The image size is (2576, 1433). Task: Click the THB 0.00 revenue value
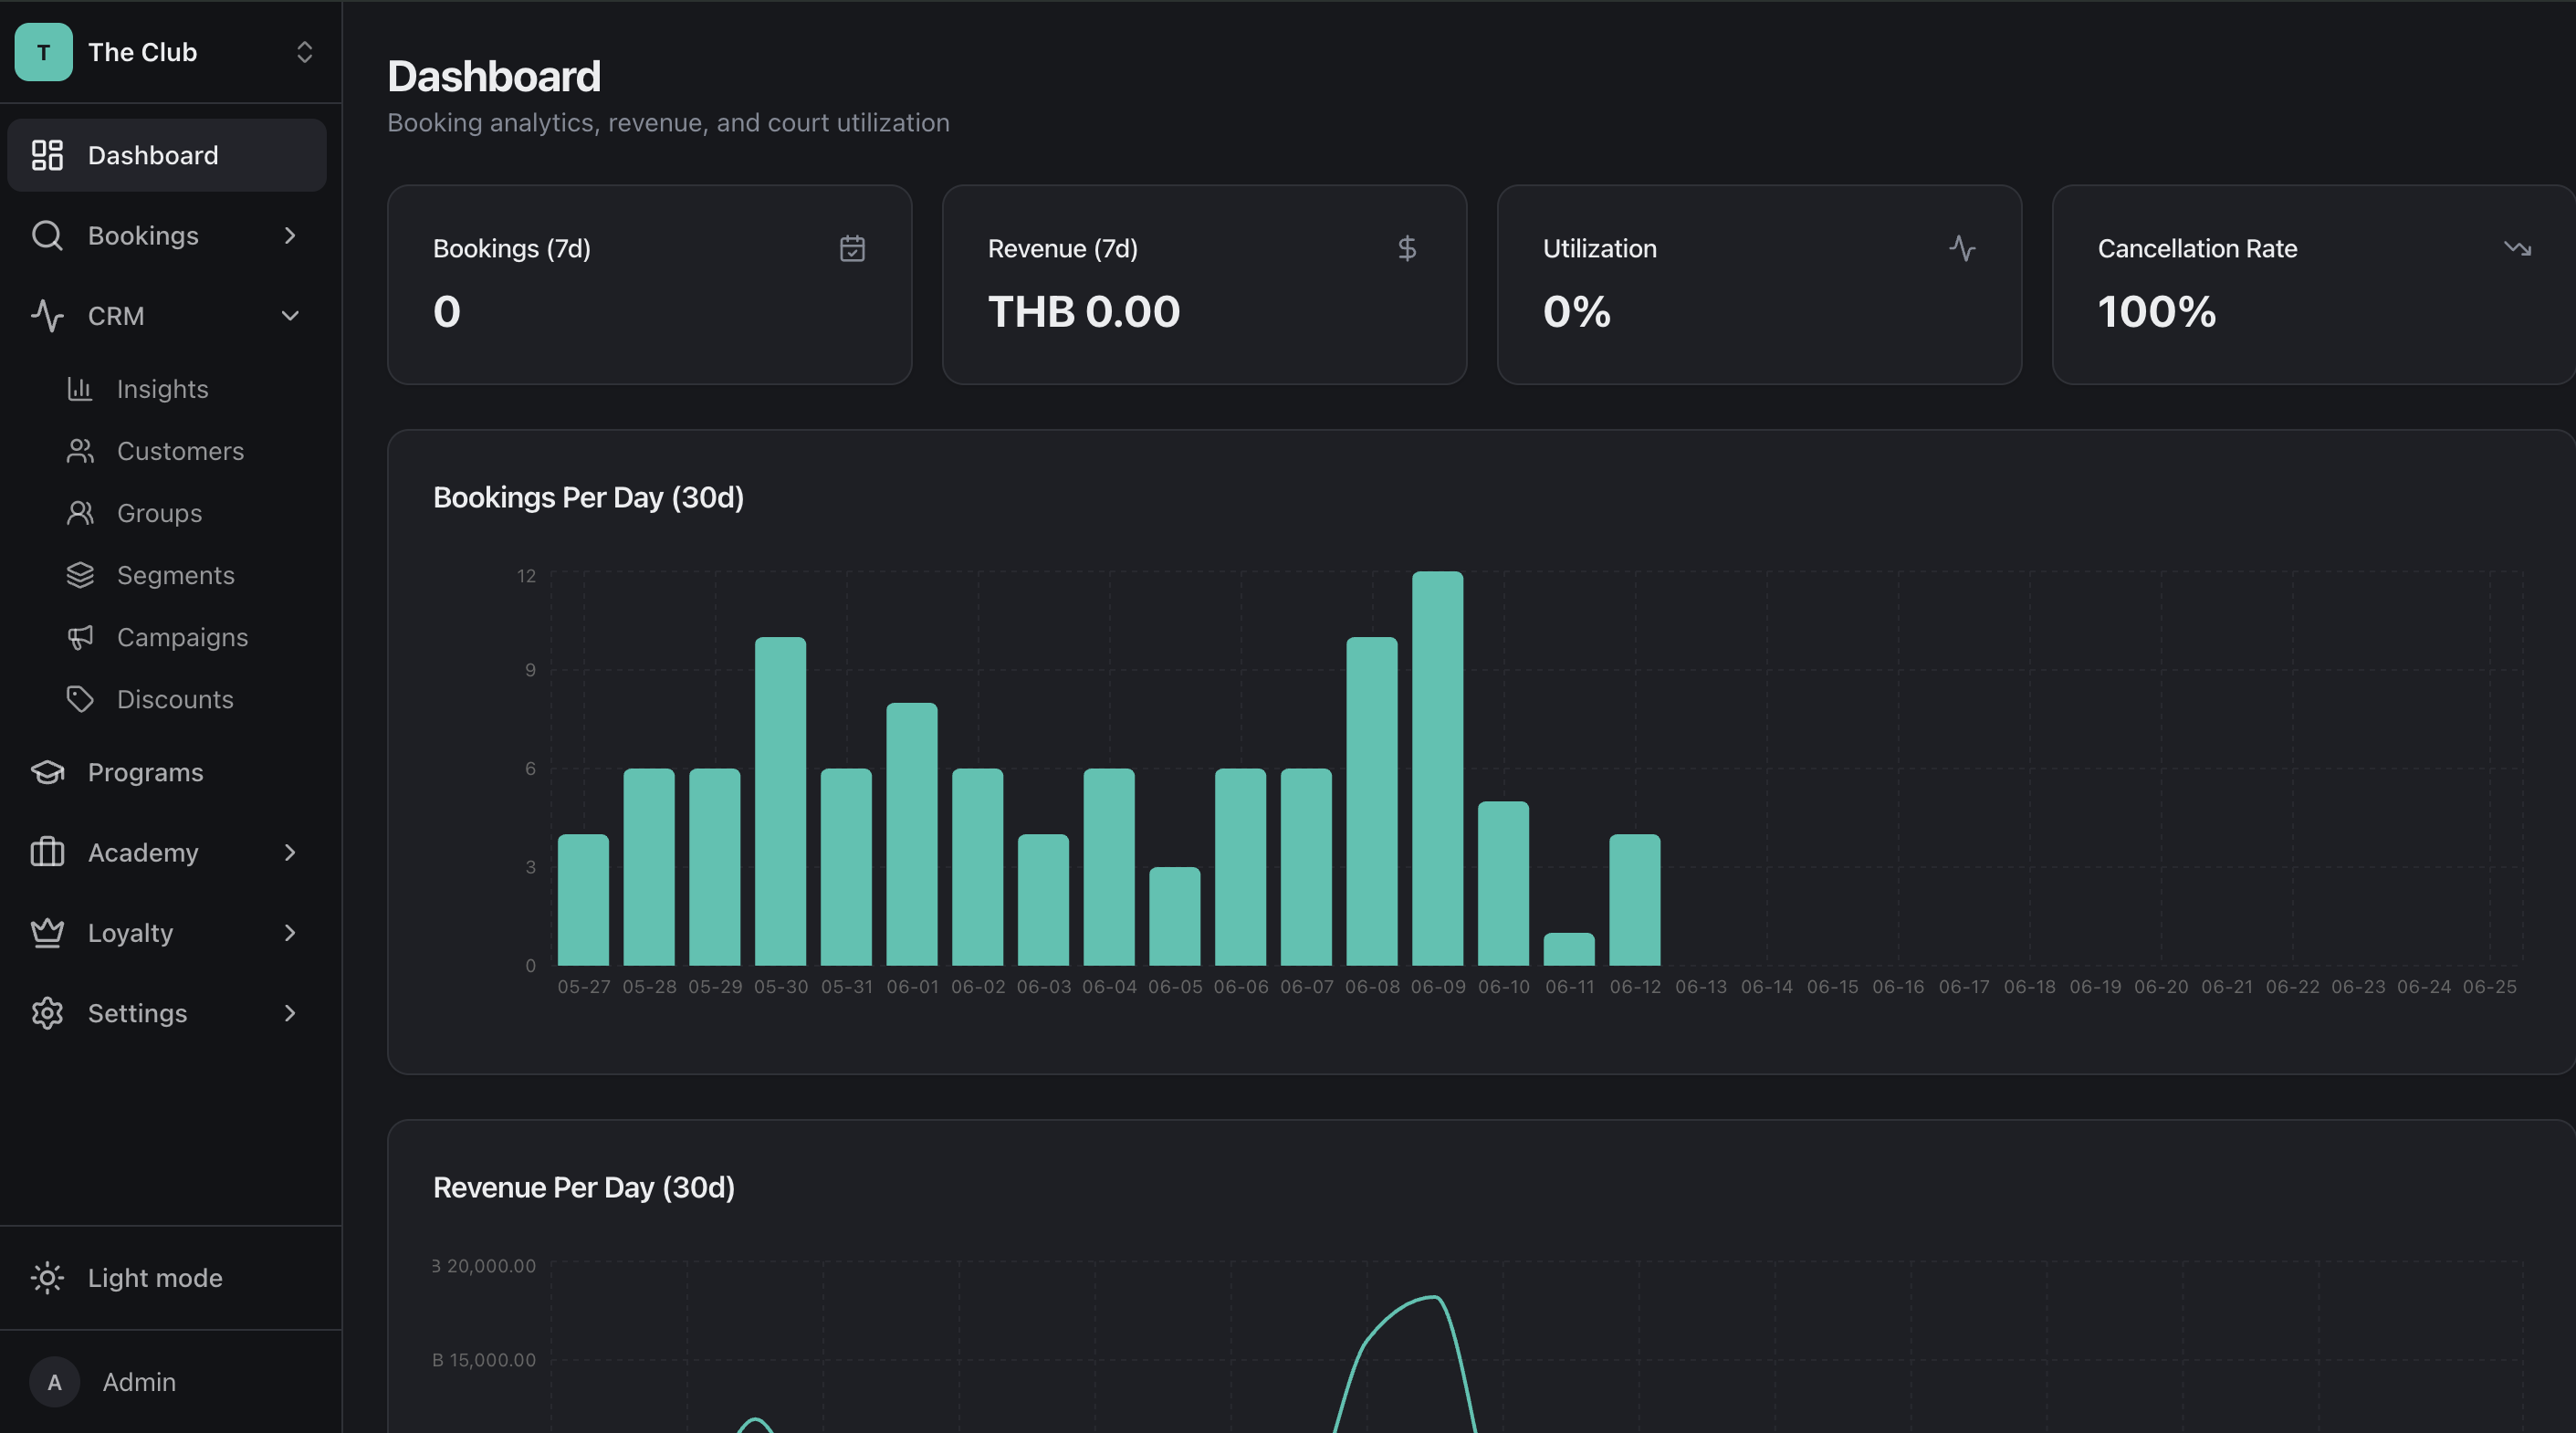[1084, 311]
